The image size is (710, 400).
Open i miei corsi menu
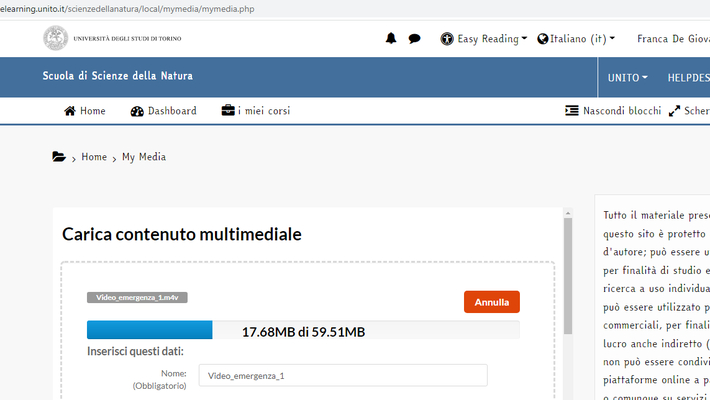pos(264,111)
